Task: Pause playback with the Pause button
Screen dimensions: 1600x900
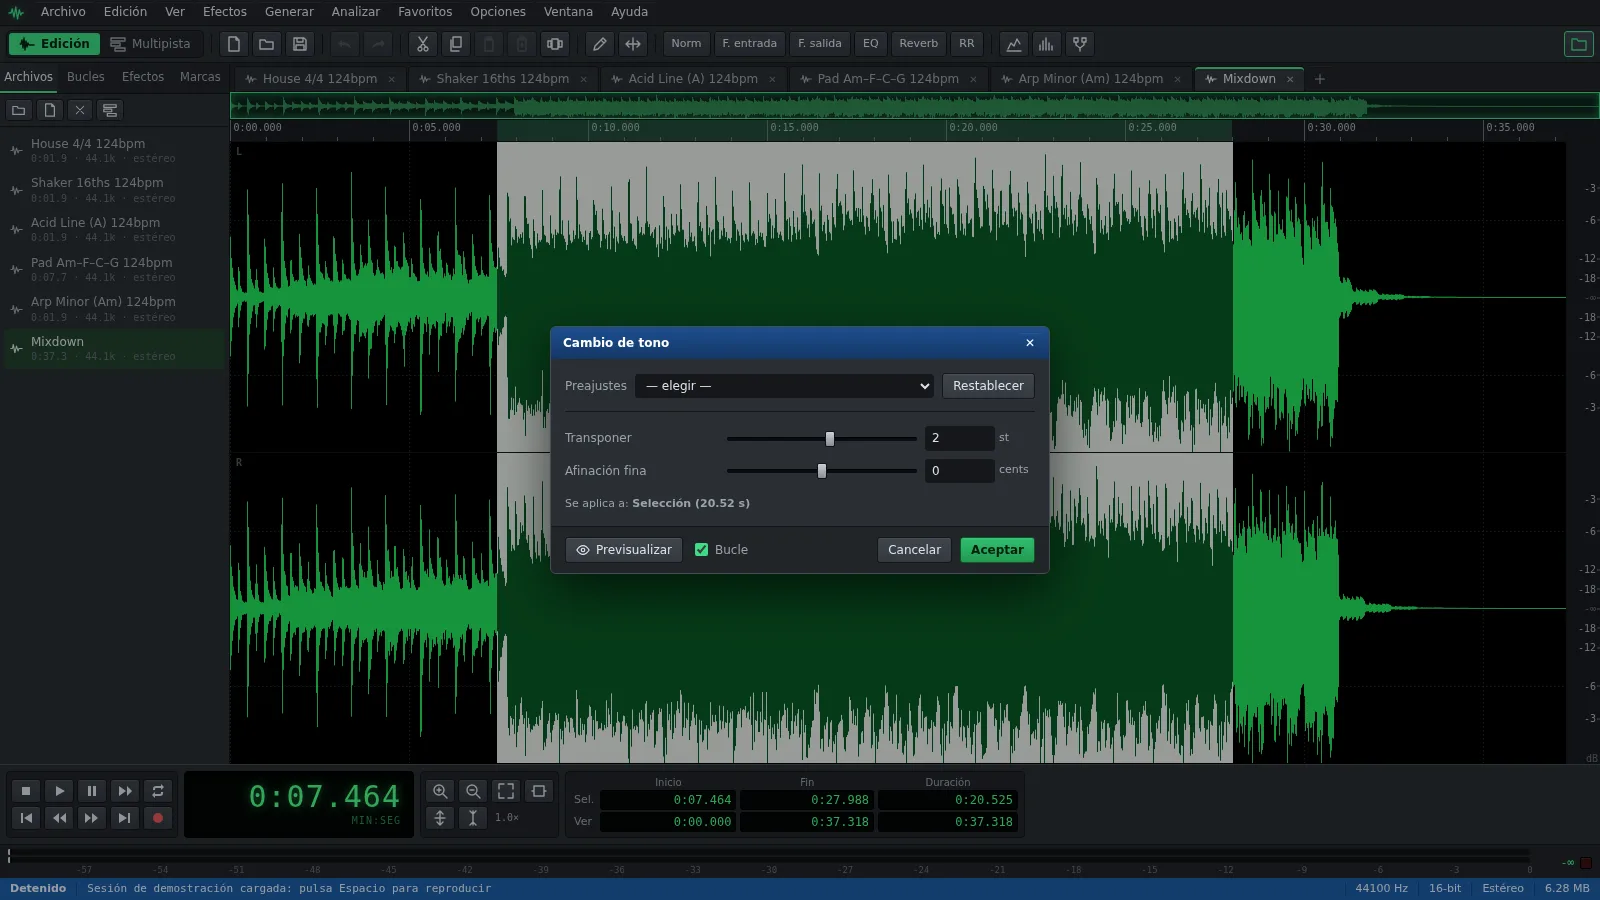Action: pyautogui.click(x=92, y=791)
